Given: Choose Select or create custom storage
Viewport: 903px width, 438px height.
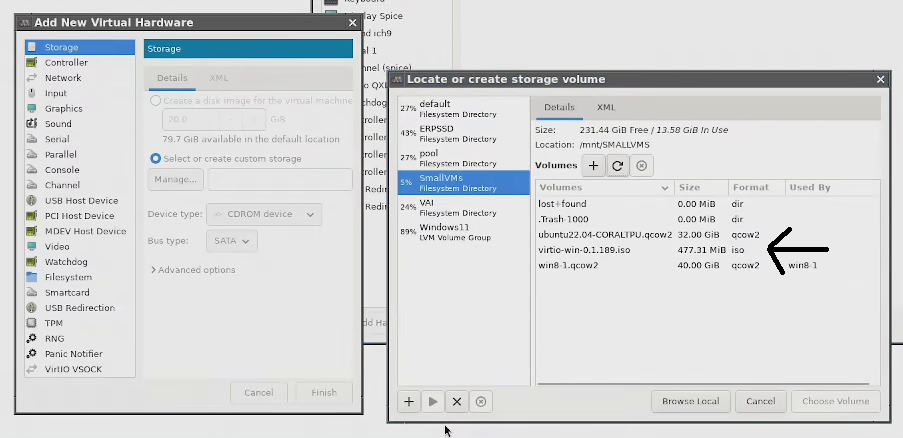Looking at the screenshot, I should pos(155,158).
